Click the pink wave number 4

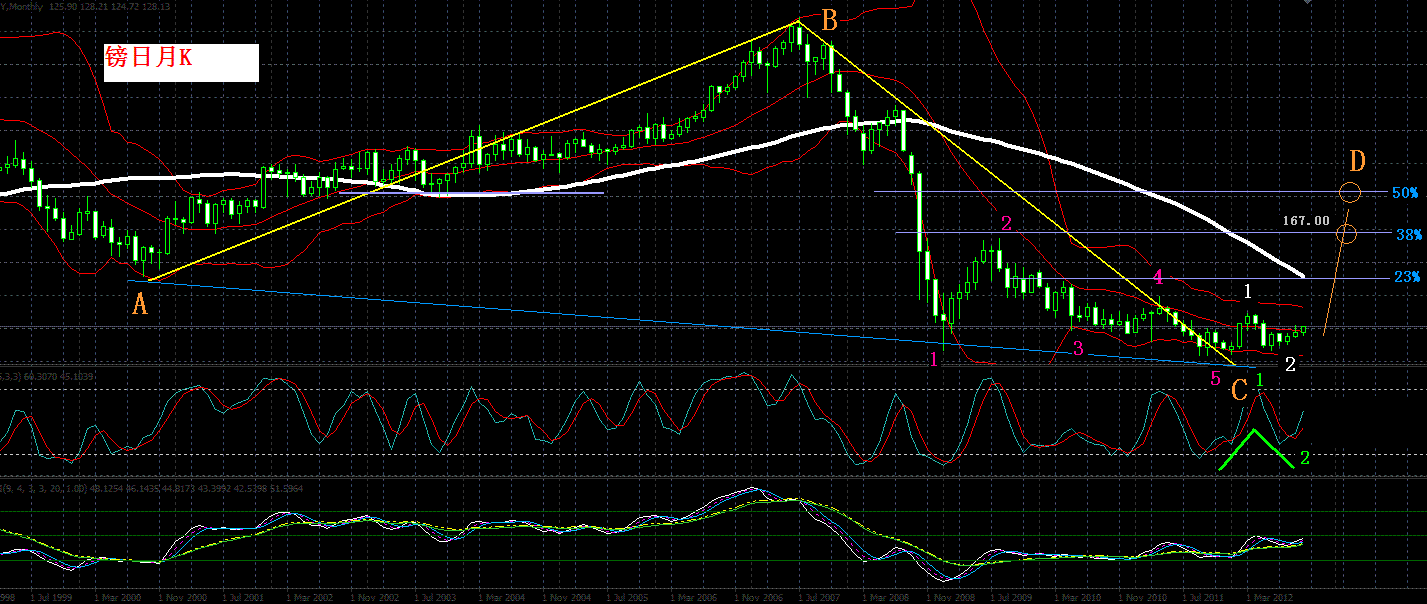[x=1157, y=277]
